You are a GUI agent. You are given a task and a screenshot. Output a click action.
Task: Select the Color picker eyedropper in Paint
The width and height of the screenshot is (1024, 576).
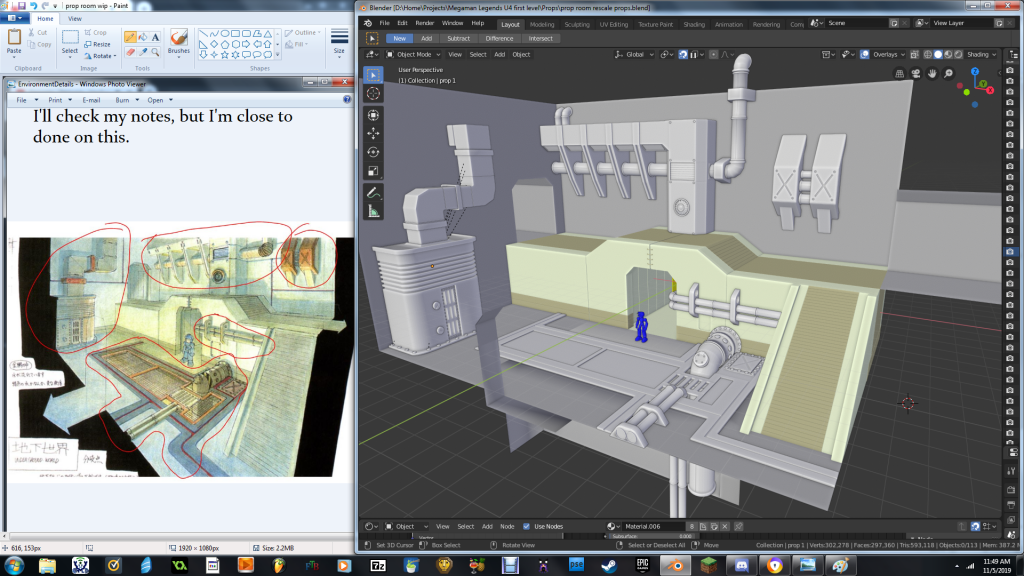coord(143,52)
